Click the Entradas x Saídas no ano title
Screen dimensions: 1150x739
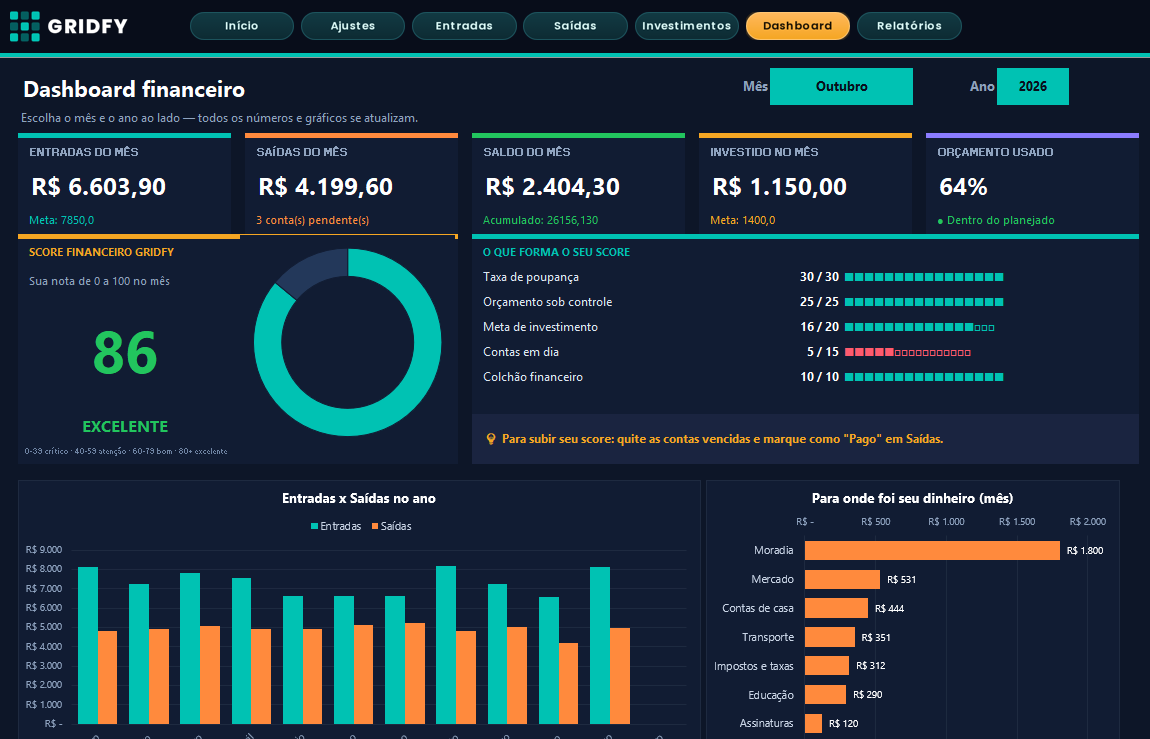359,499
